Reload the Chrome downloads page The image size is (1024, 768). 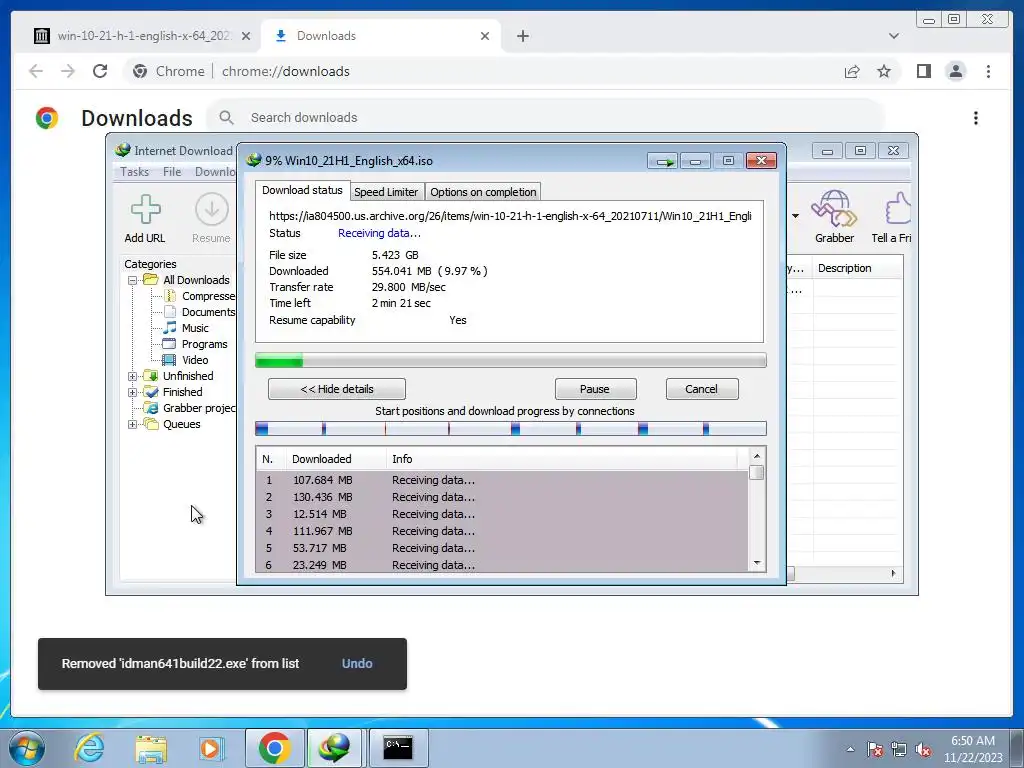pos(100,71)
